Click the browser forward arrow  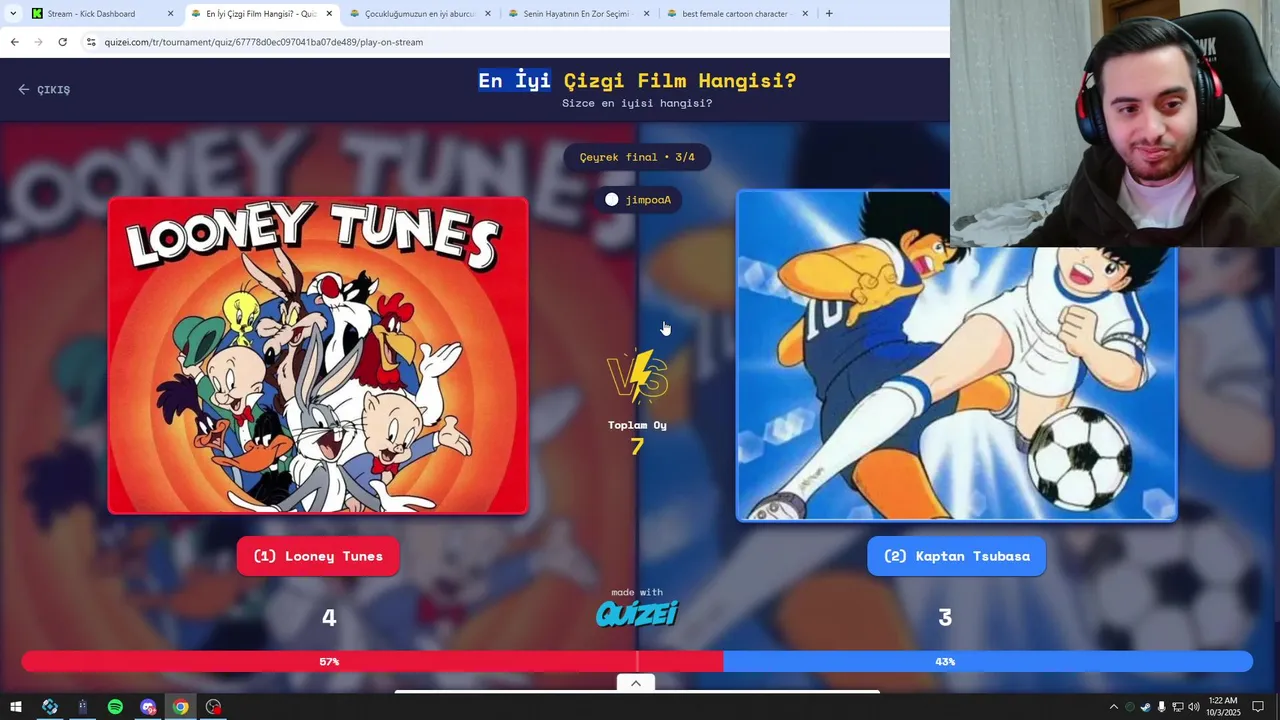pyautogui.click(x=38, y=42)
